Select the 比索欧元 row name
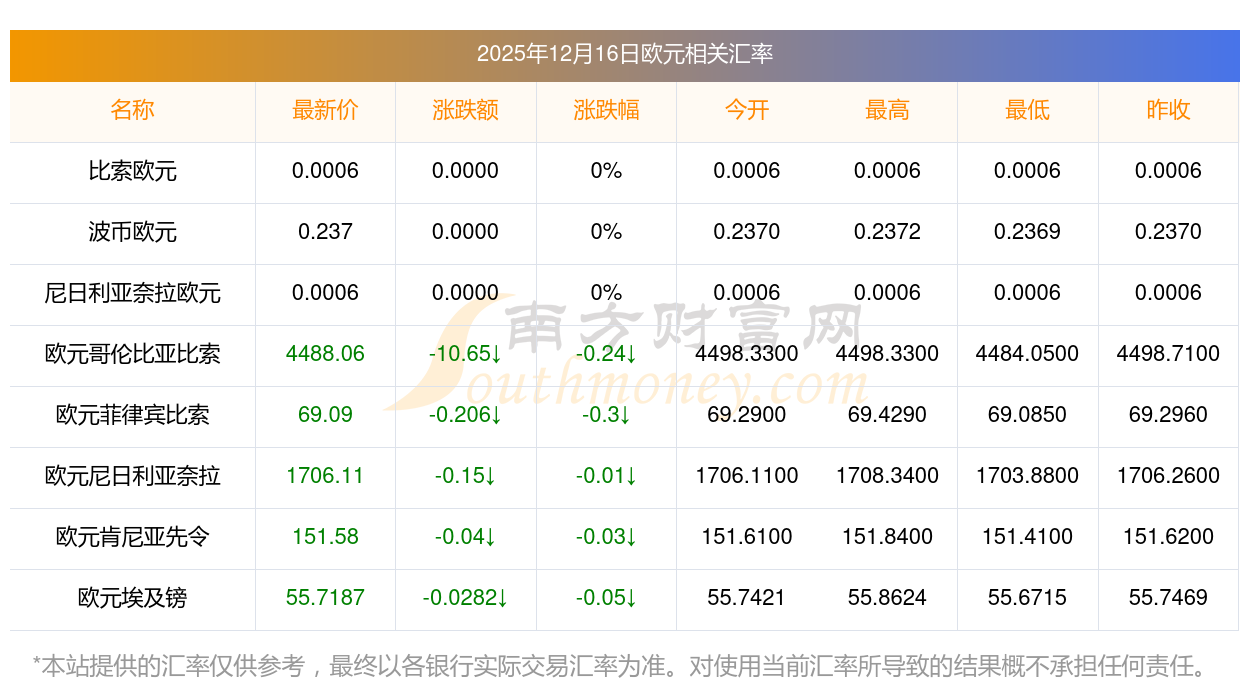Screen dimensions: 1250x697 [x=132, y=171]
